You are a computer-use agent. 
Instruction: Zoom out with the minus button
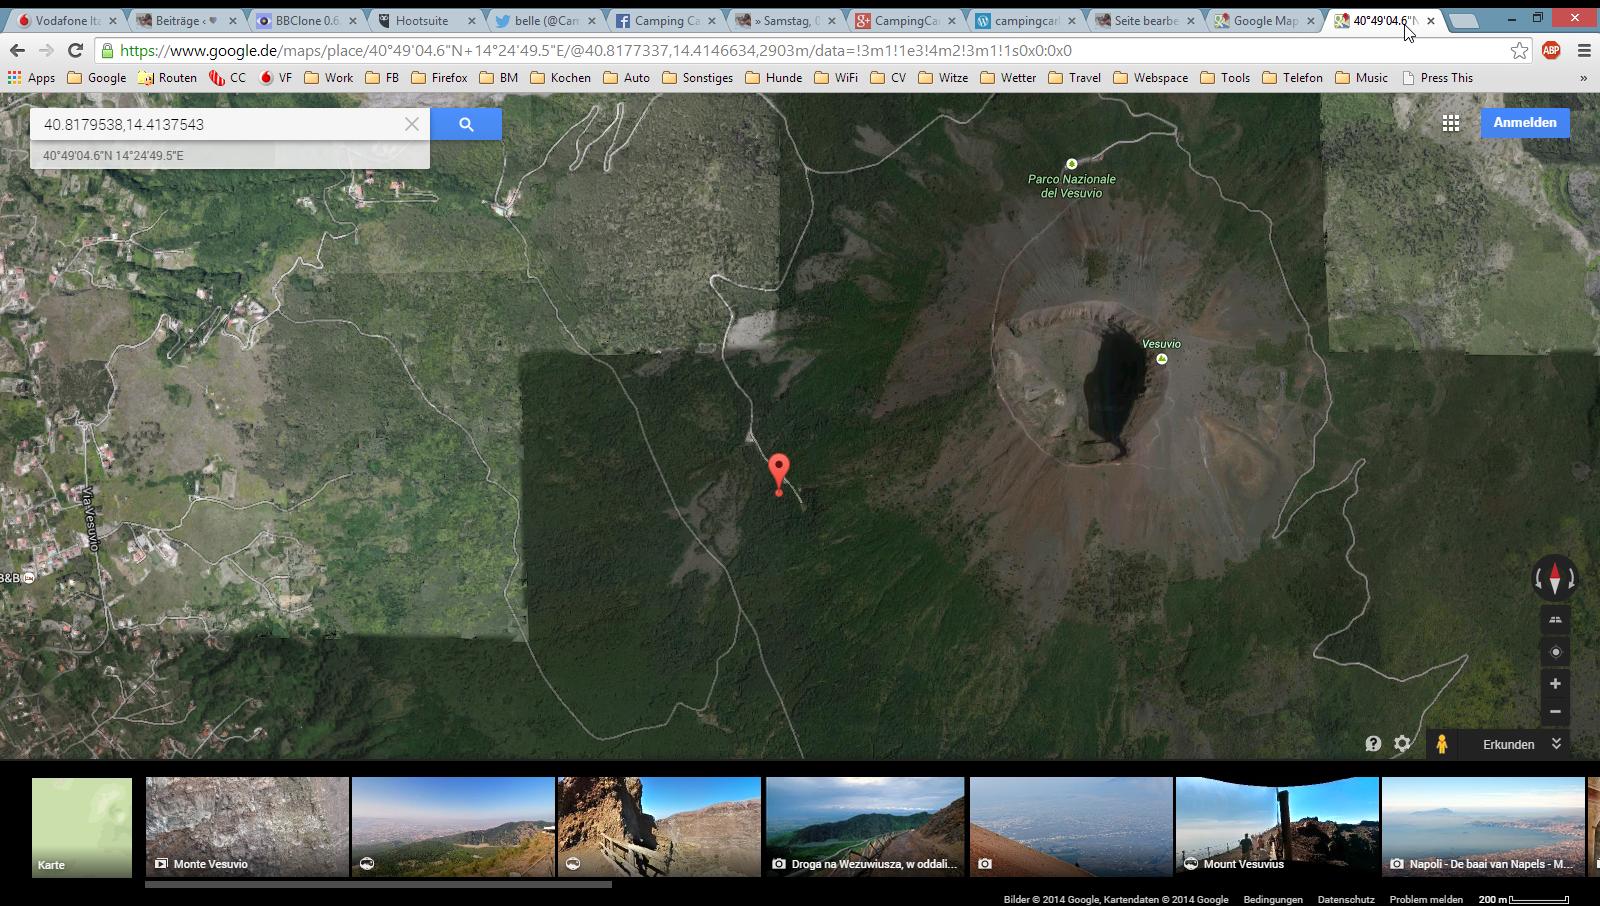(1555, 712)
